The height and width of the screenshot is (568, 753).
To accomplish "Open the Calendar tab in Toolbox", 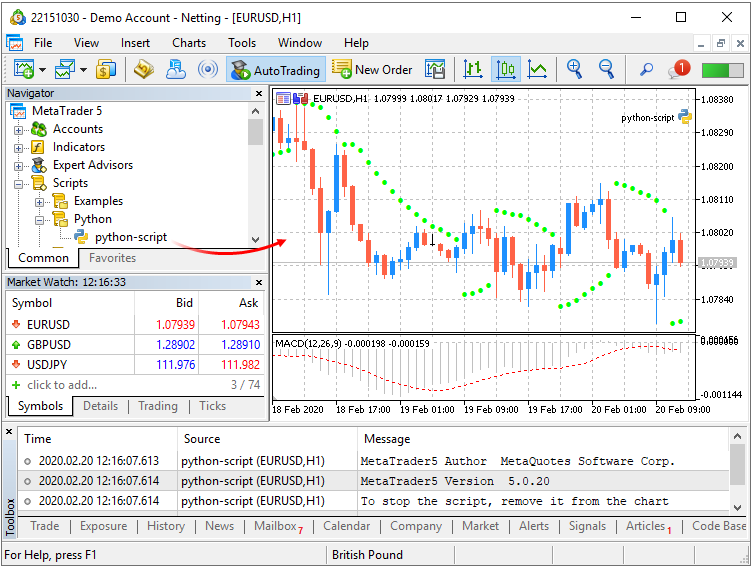I will coord(346,526).
